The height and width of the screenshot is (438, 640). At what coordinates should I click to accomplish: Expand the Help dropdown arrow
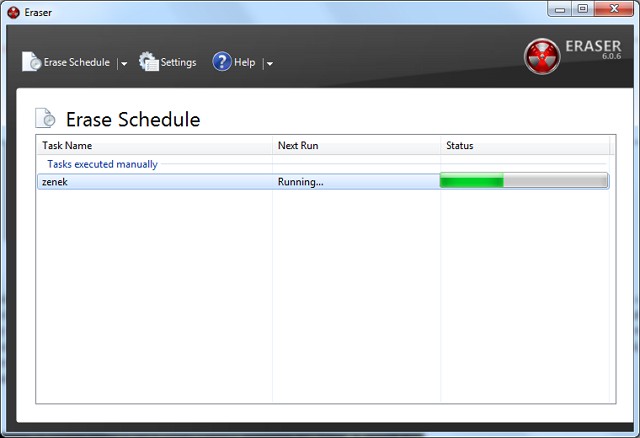click(270, 63)
